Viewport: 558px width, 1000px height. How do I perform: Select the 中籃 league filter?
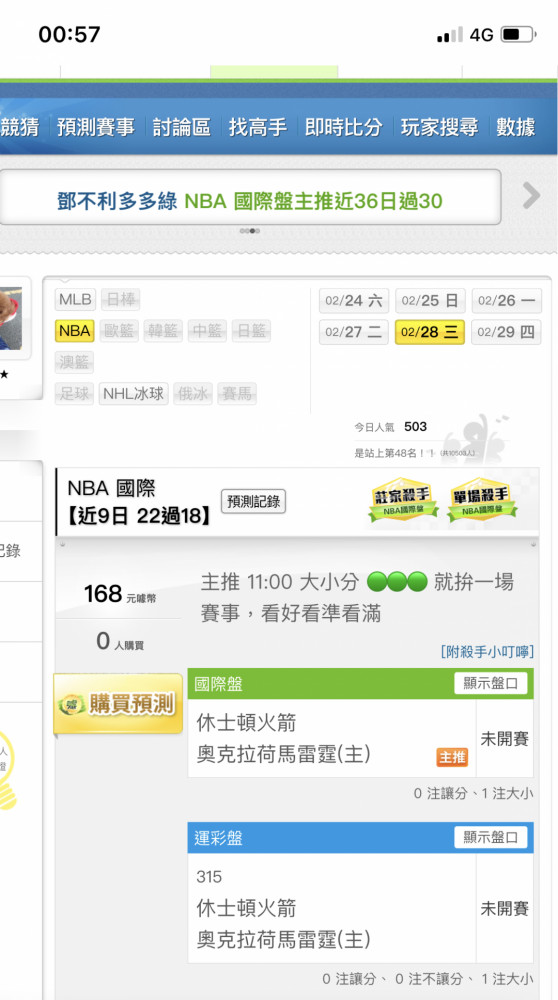click(x=207, y=331)
